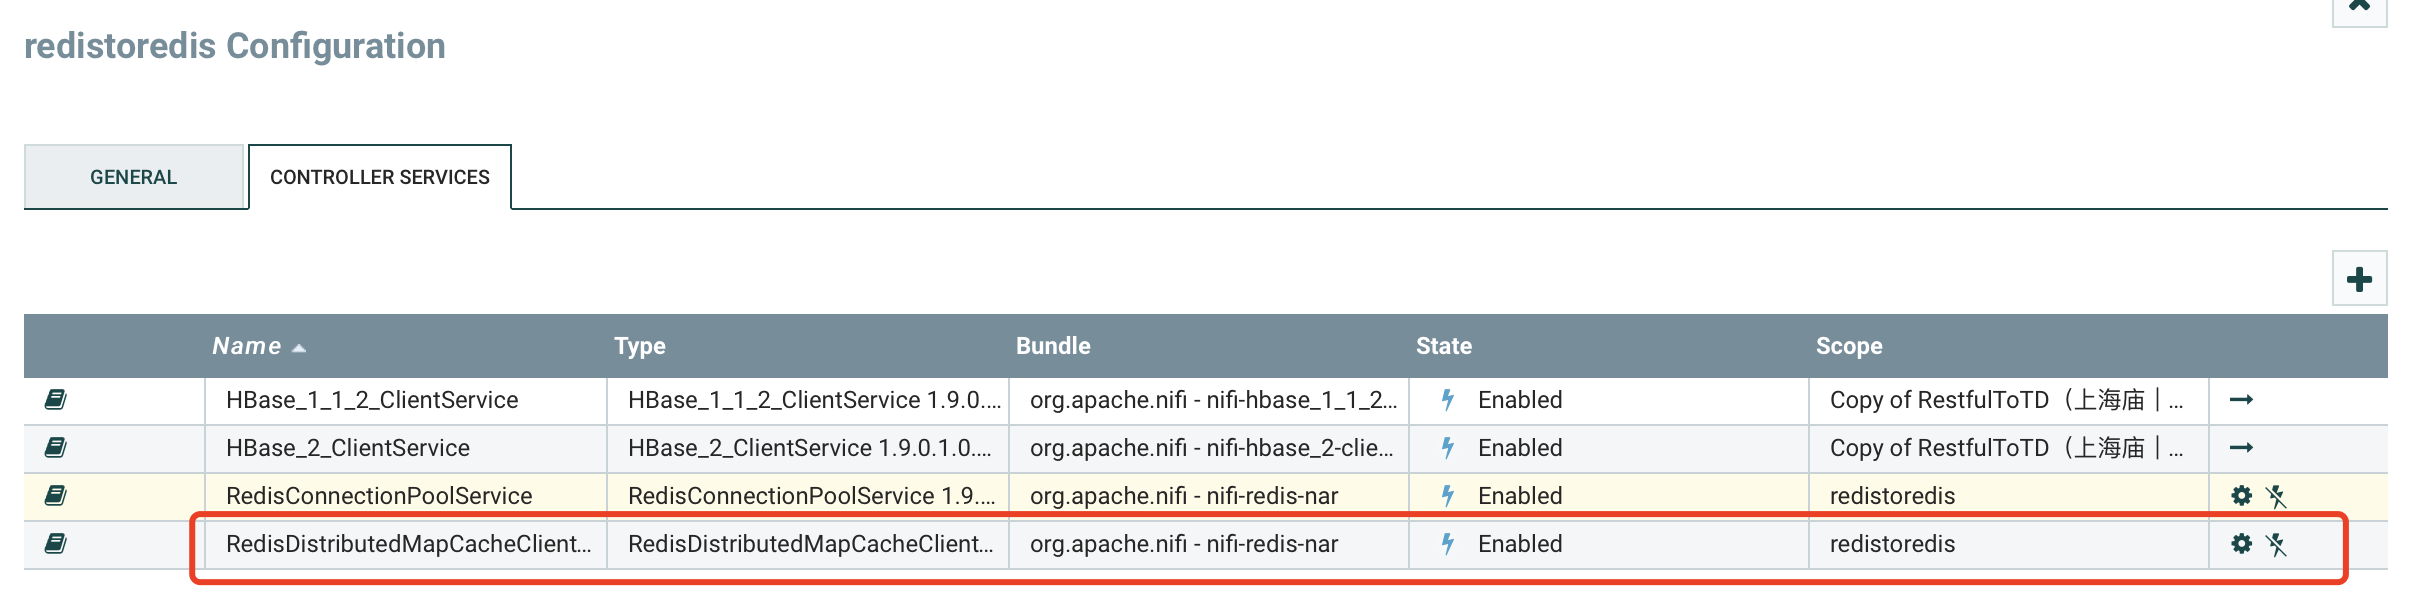Open documentation icon for HBase_1_1_2_ClientService
2412x592 pixels.
56,400
